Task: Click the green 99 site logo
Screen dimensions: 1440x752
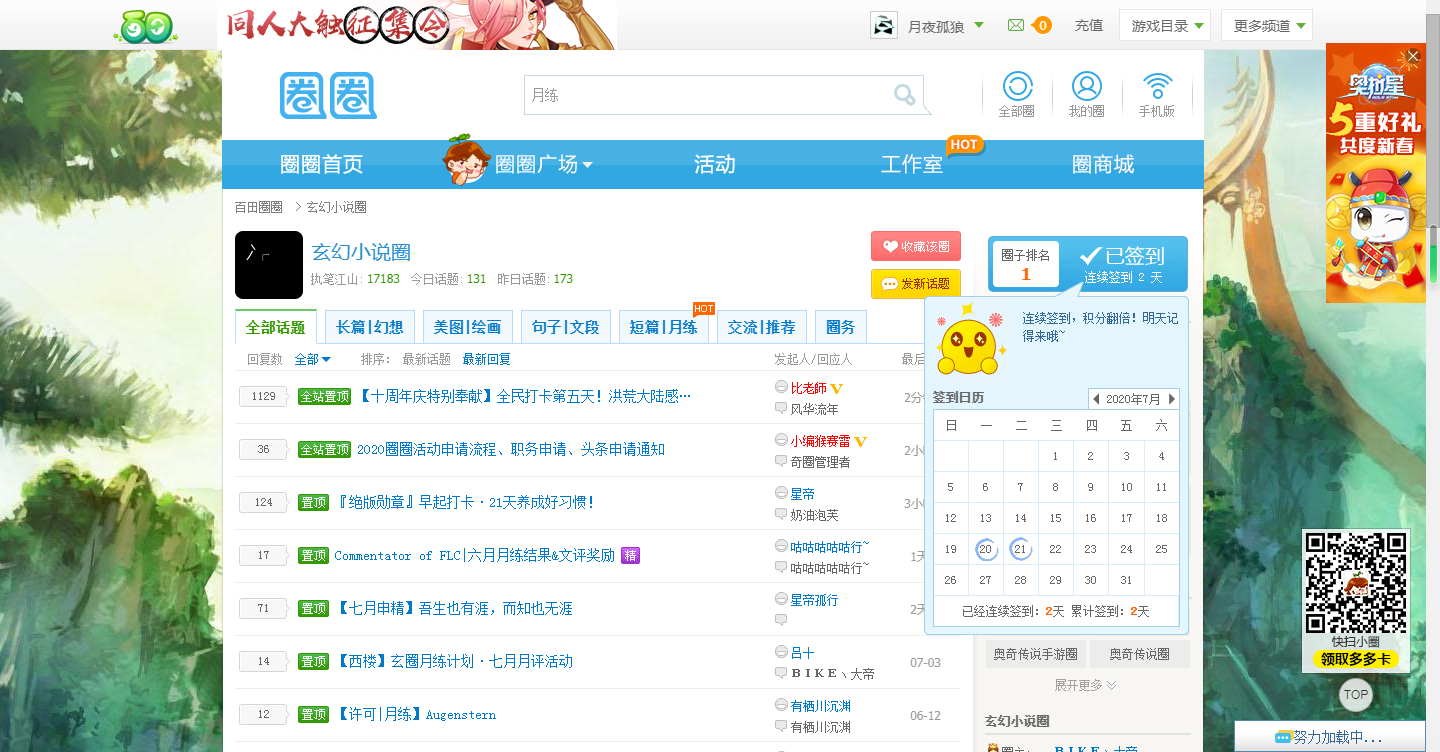Action: 146,27
